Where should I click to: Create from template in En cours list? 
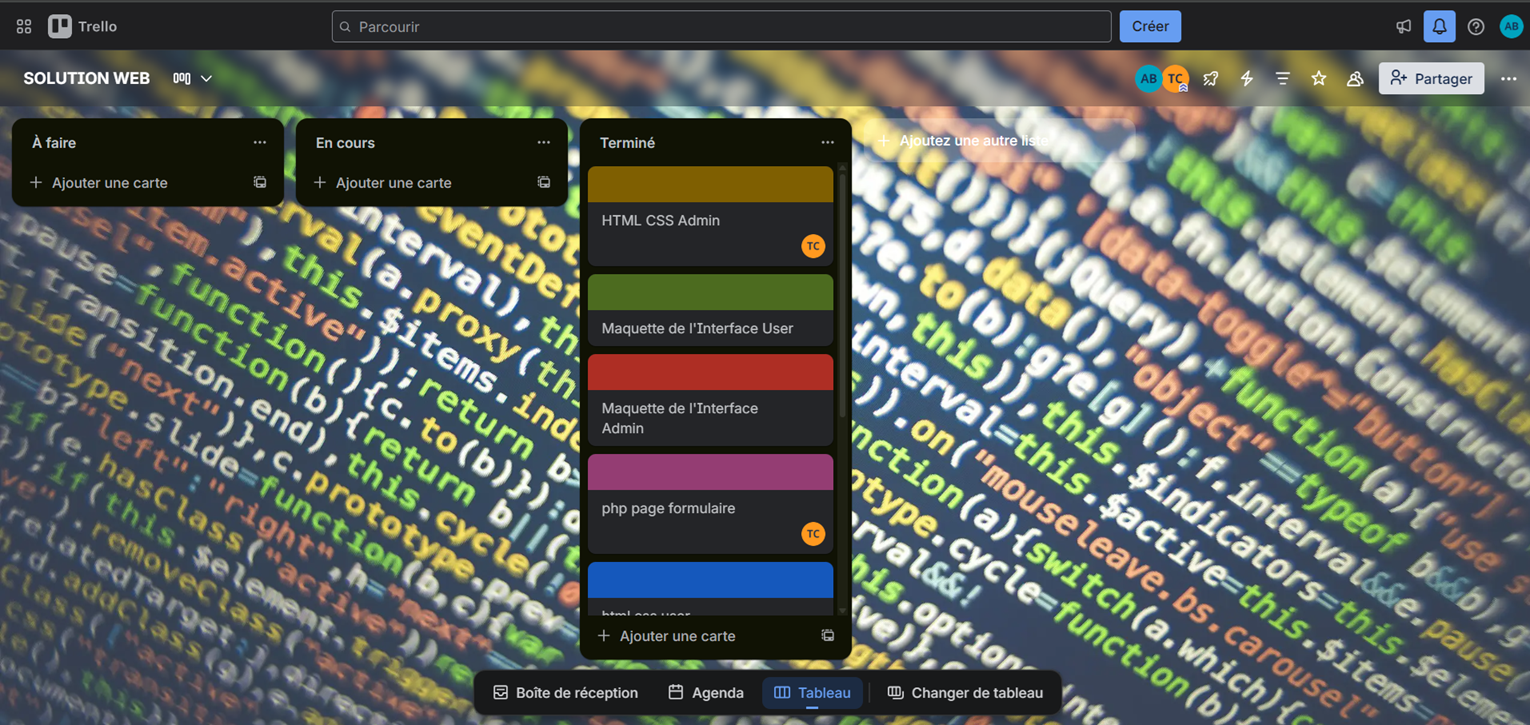tap(544, 182)
